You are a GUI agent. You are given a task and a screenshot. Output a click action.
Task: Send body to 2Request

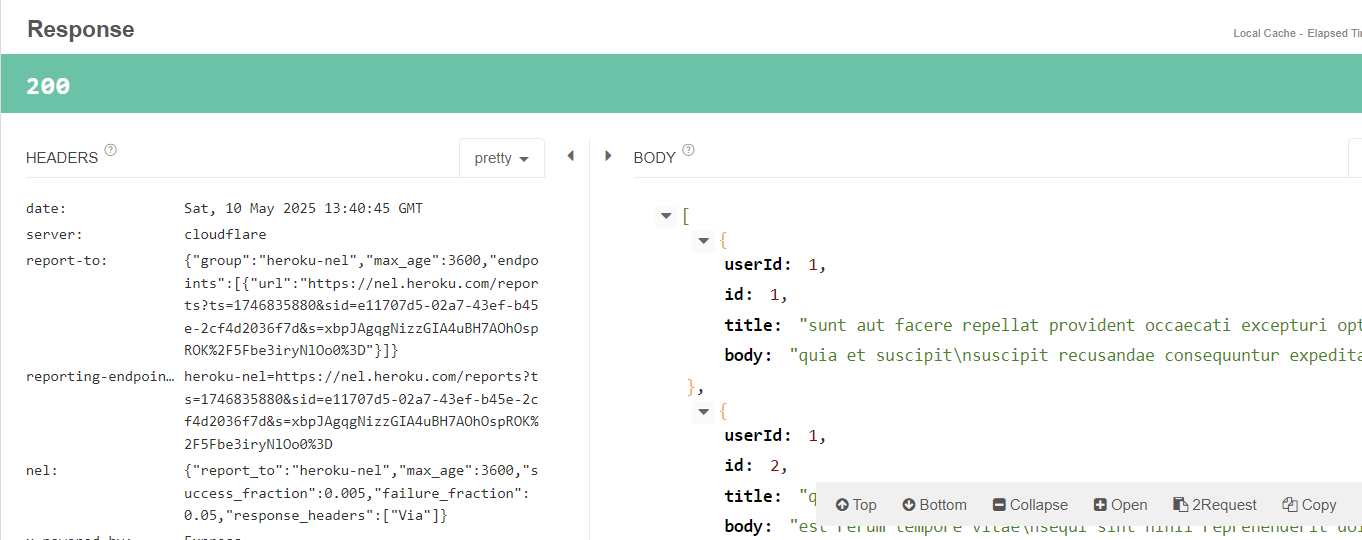(x=1214, y=505)
